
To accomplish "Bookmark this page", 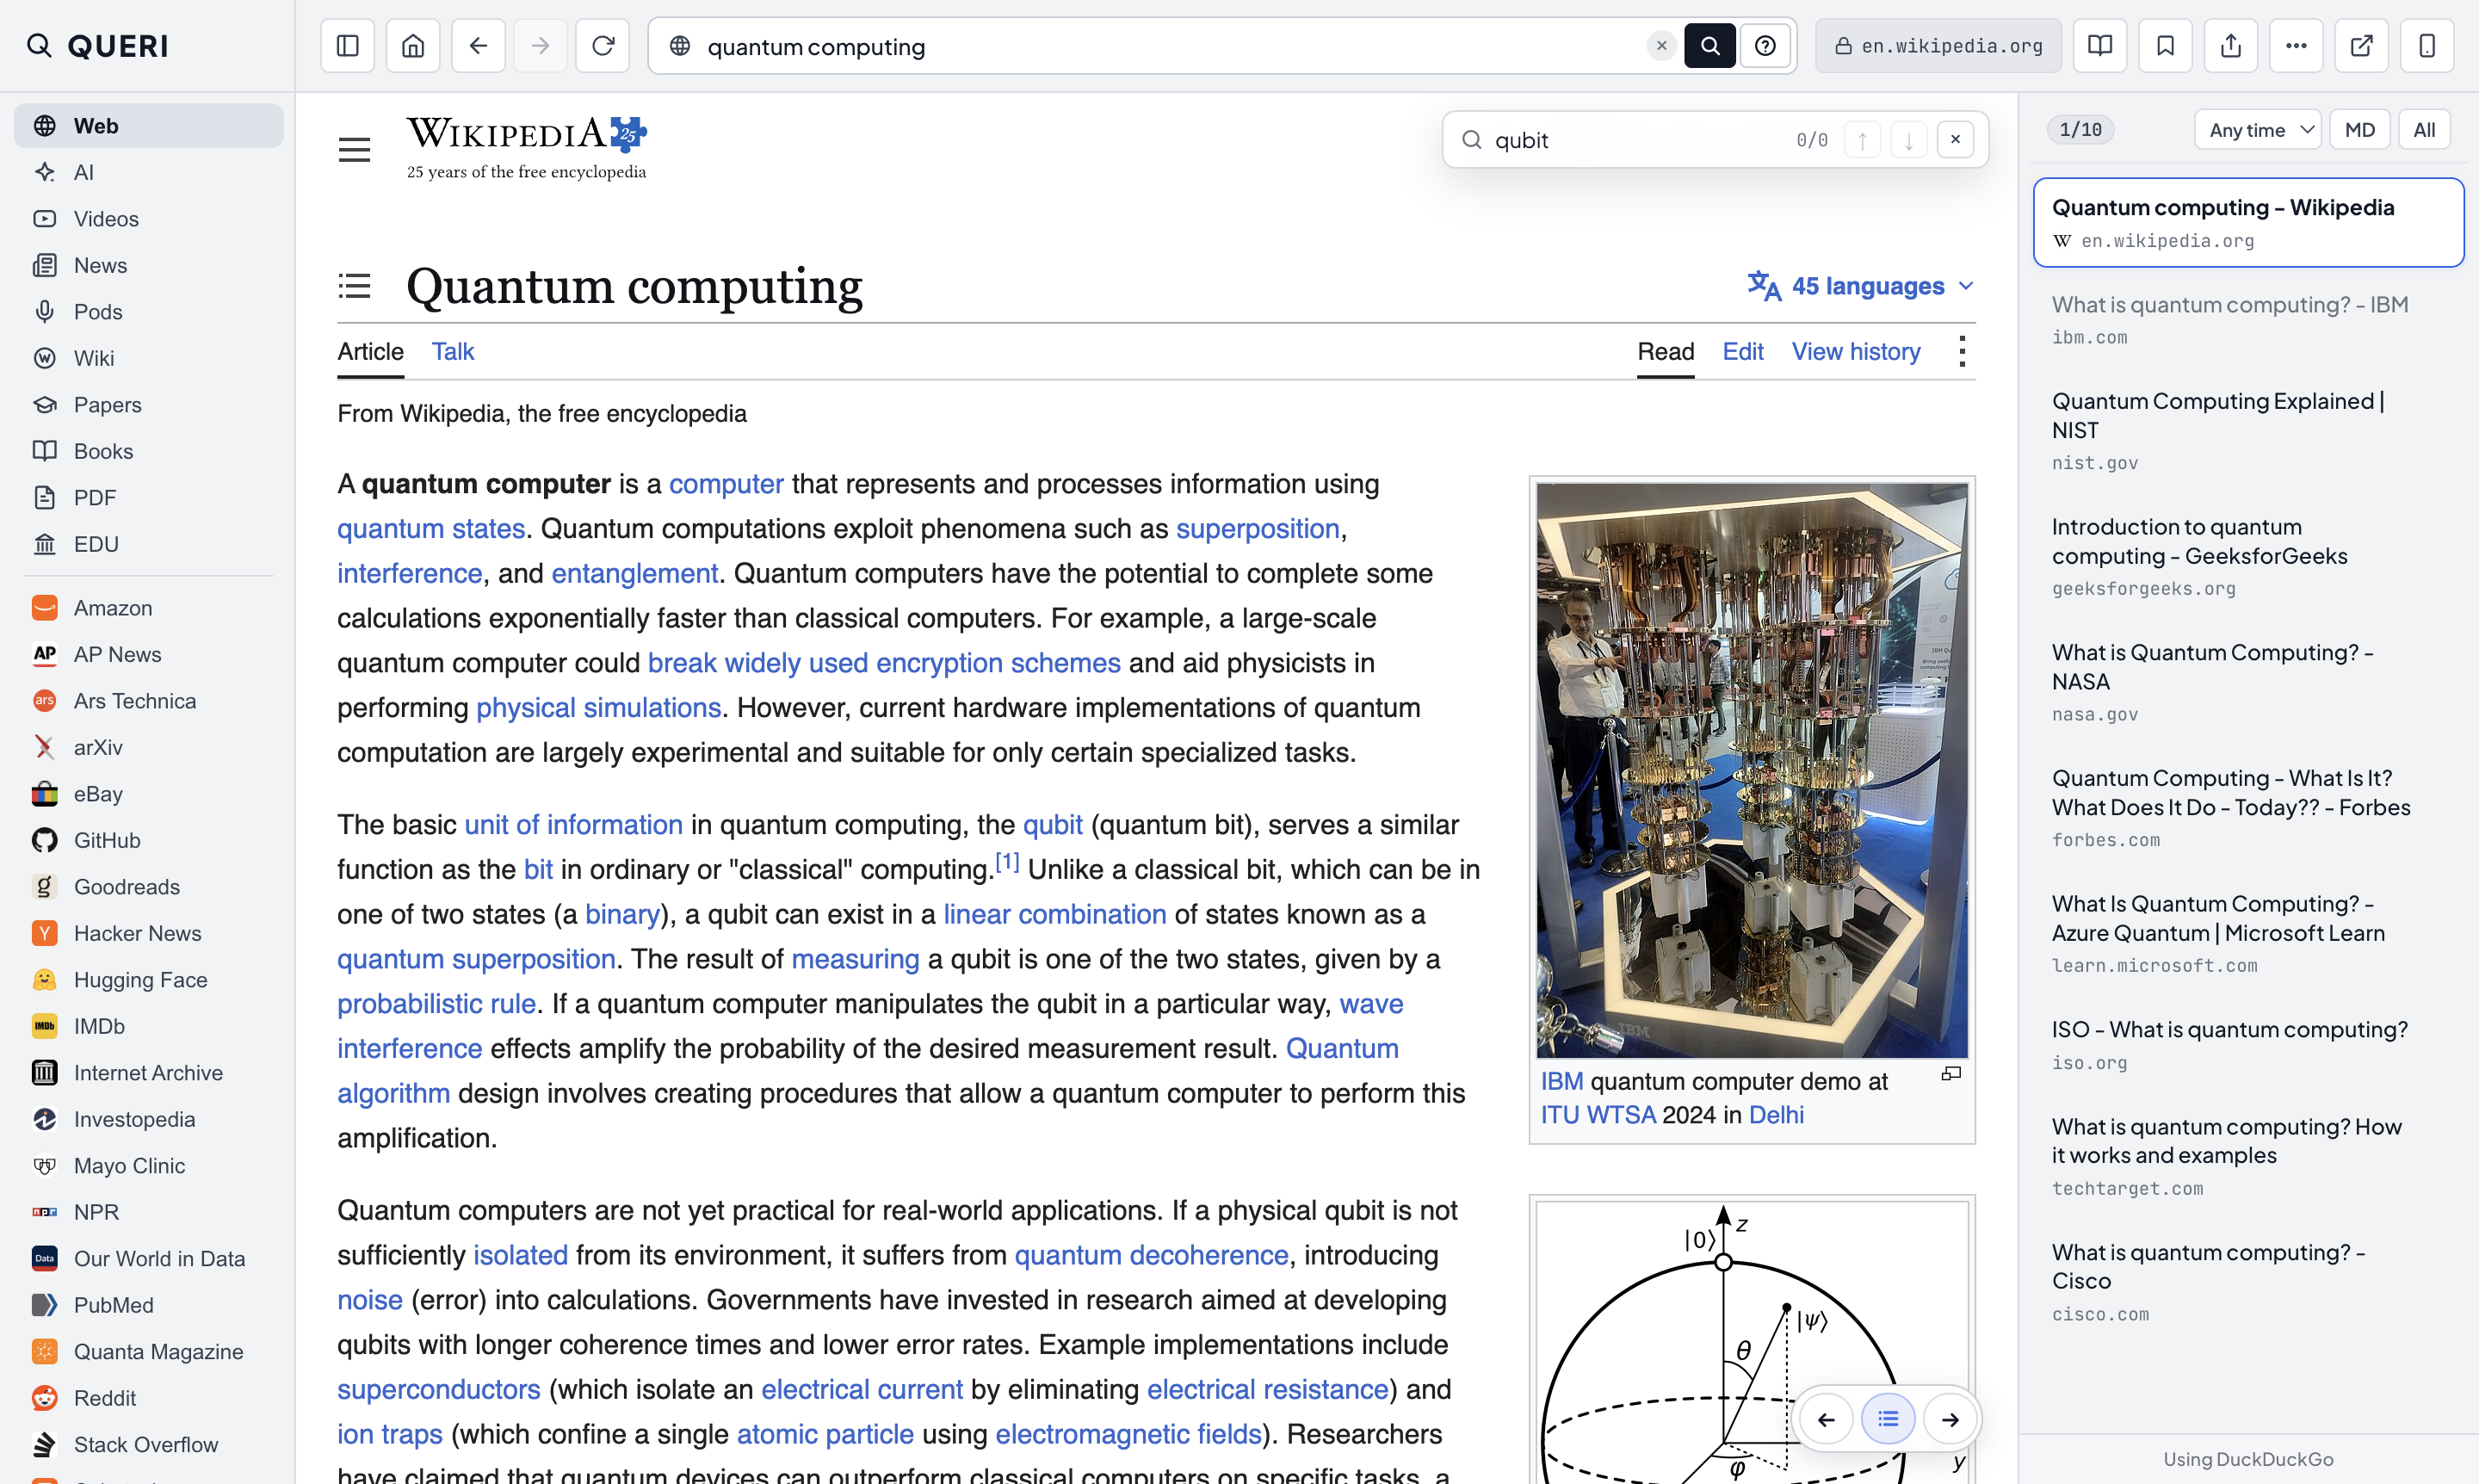I will [2165, 46].
